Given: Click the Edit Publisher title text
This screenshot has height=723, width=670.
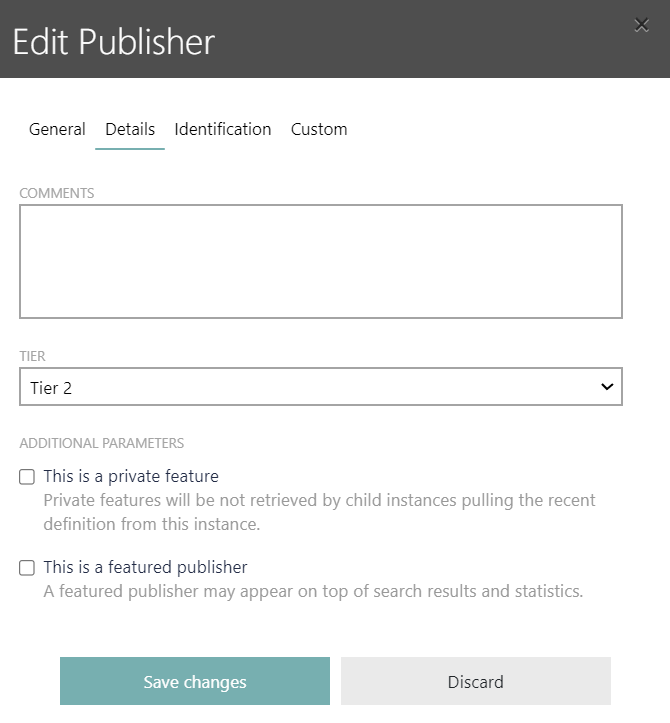Looking at the screenshot, I should point(114,42).
